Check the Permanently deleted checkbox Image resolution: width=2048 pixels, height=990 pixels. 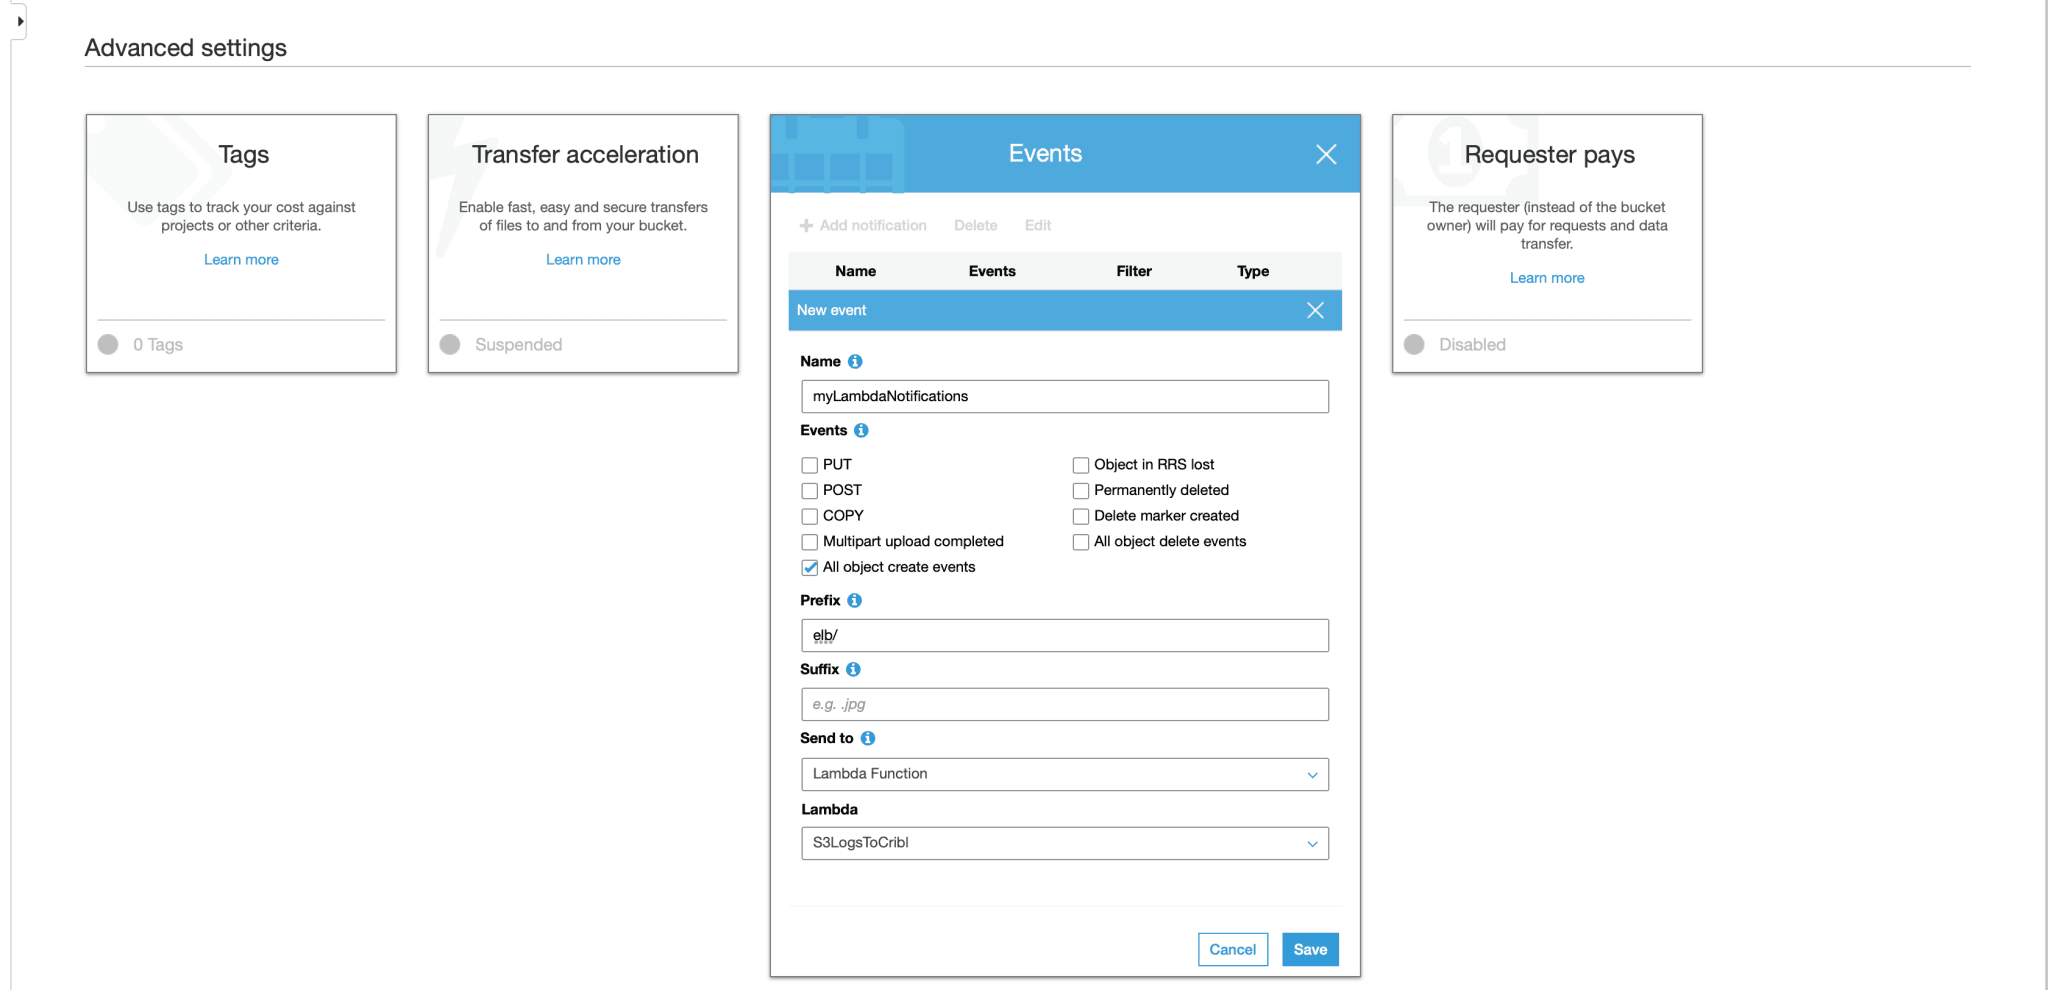pyautogui.click(x=1081, y=491)
